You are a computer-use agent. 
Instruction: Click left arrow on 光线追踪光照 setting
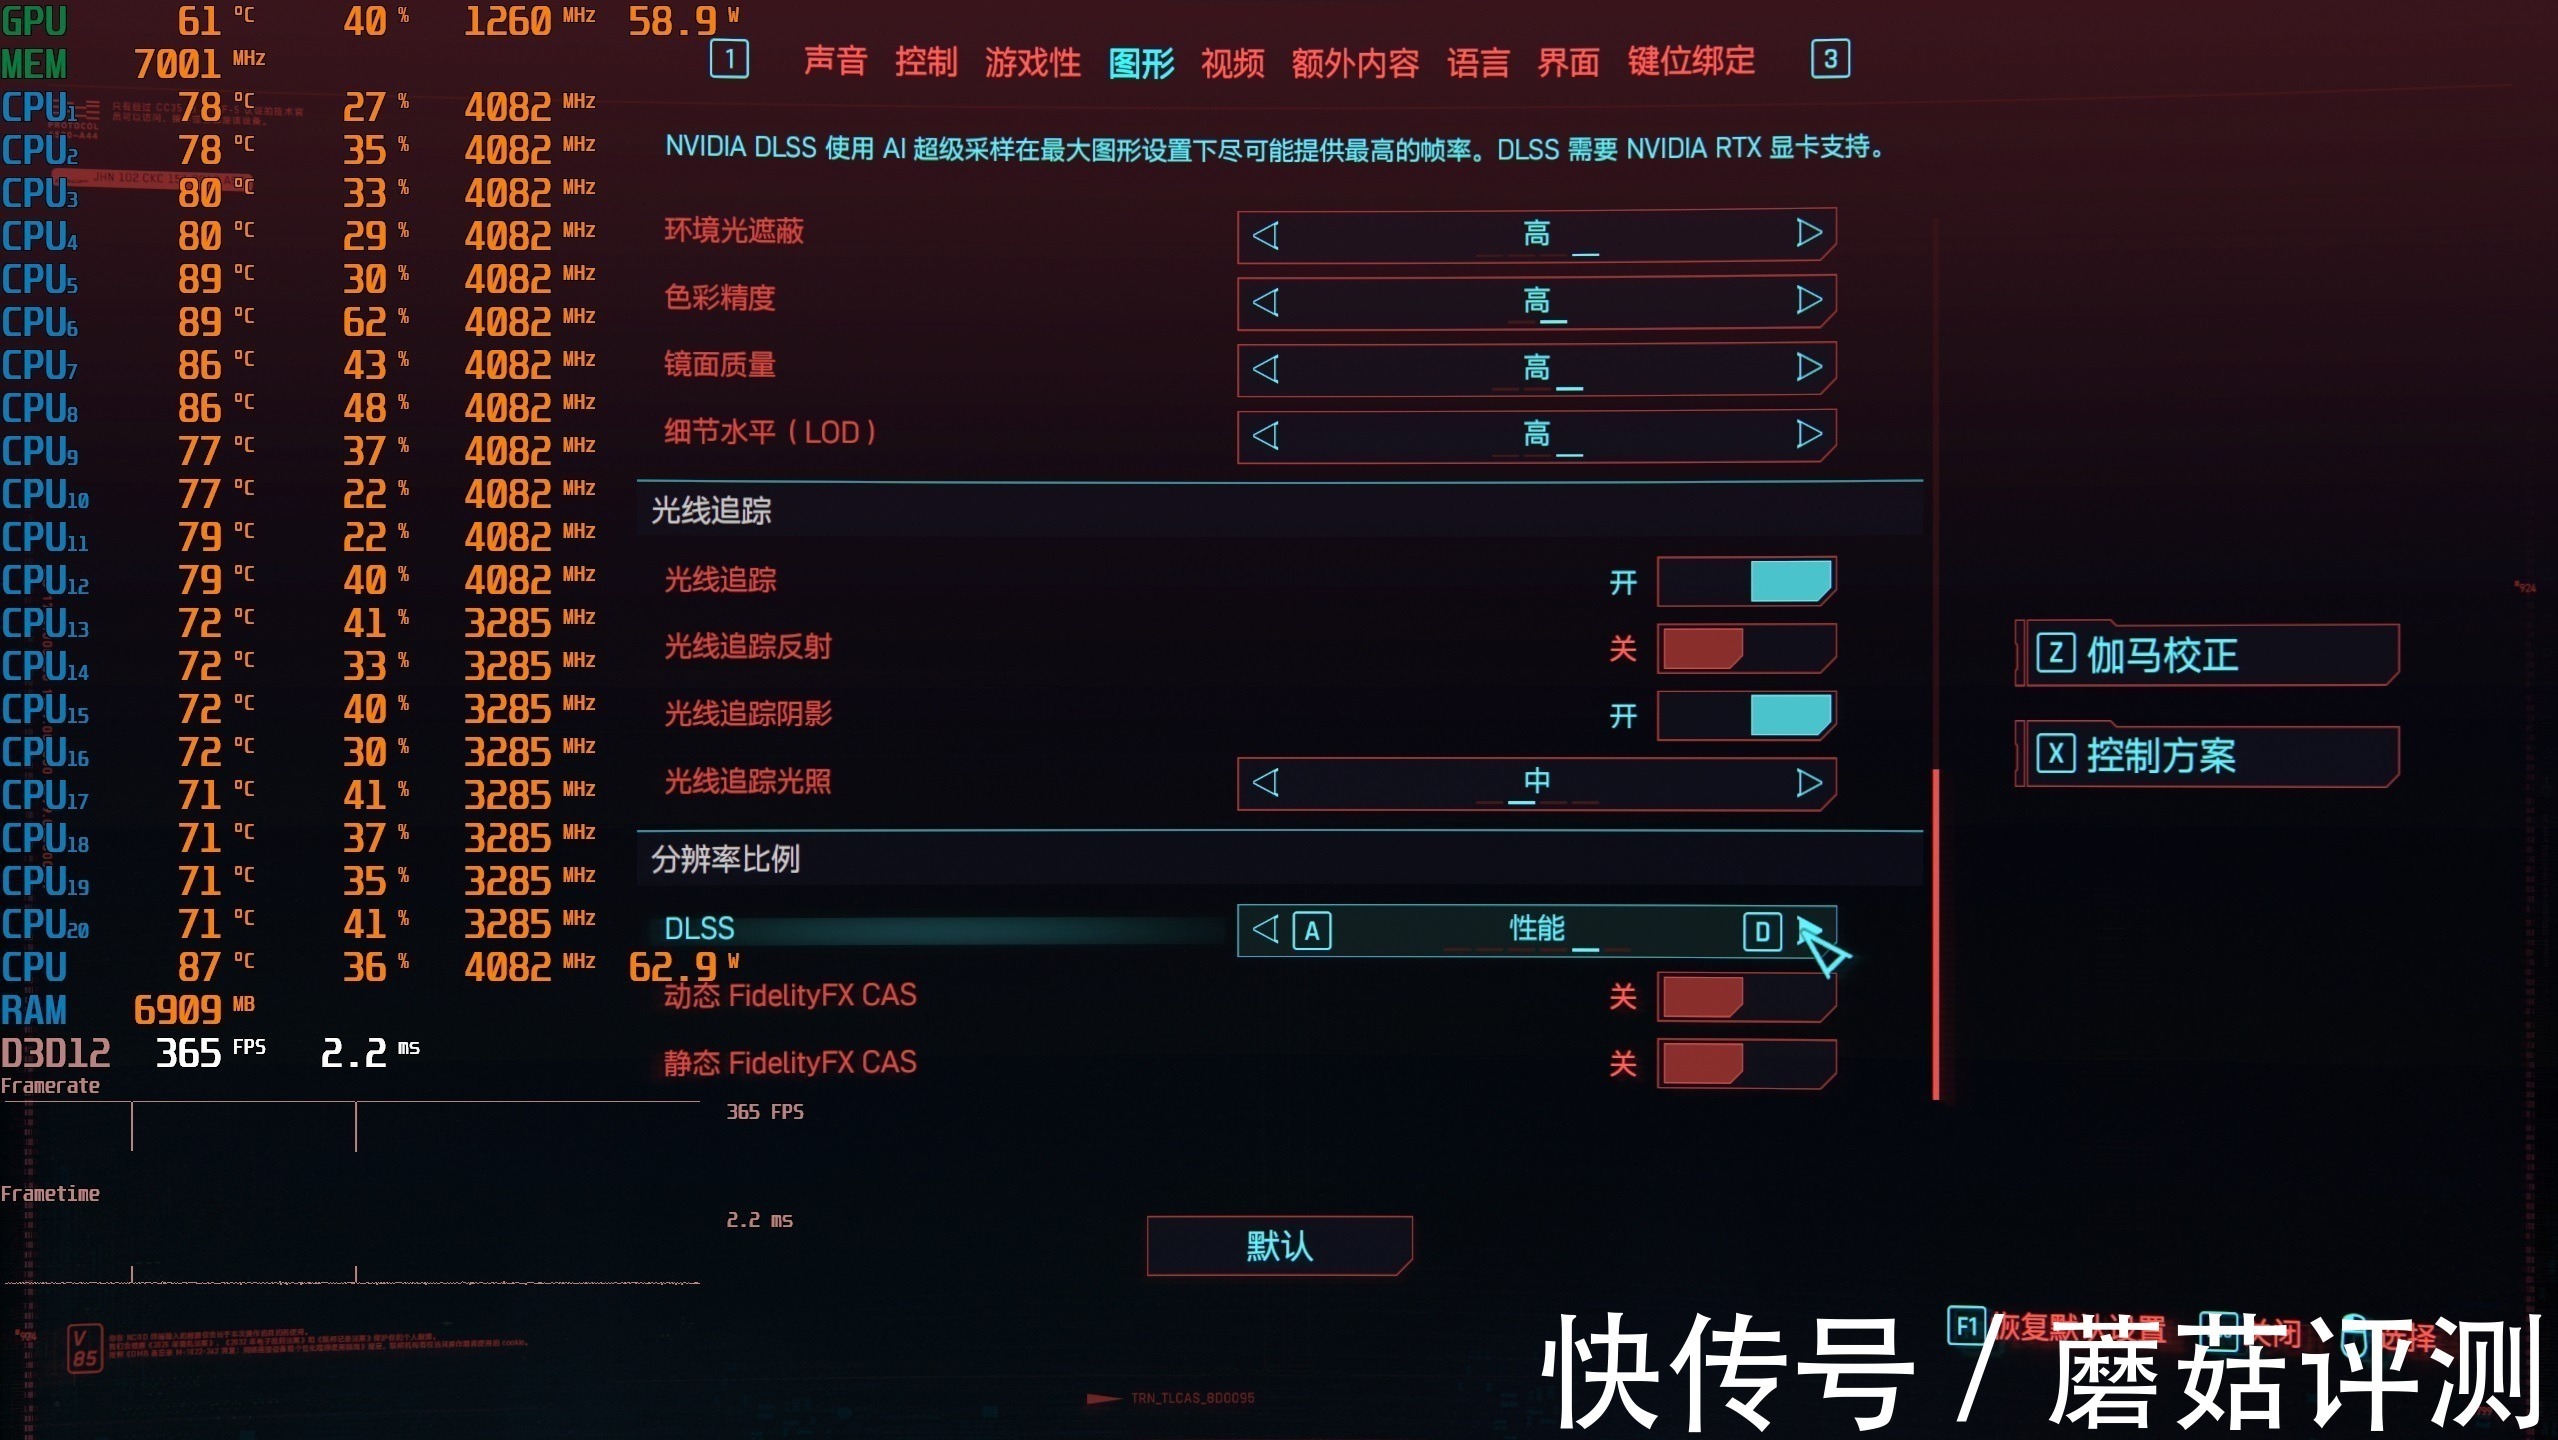click(x=1263, y=783)
